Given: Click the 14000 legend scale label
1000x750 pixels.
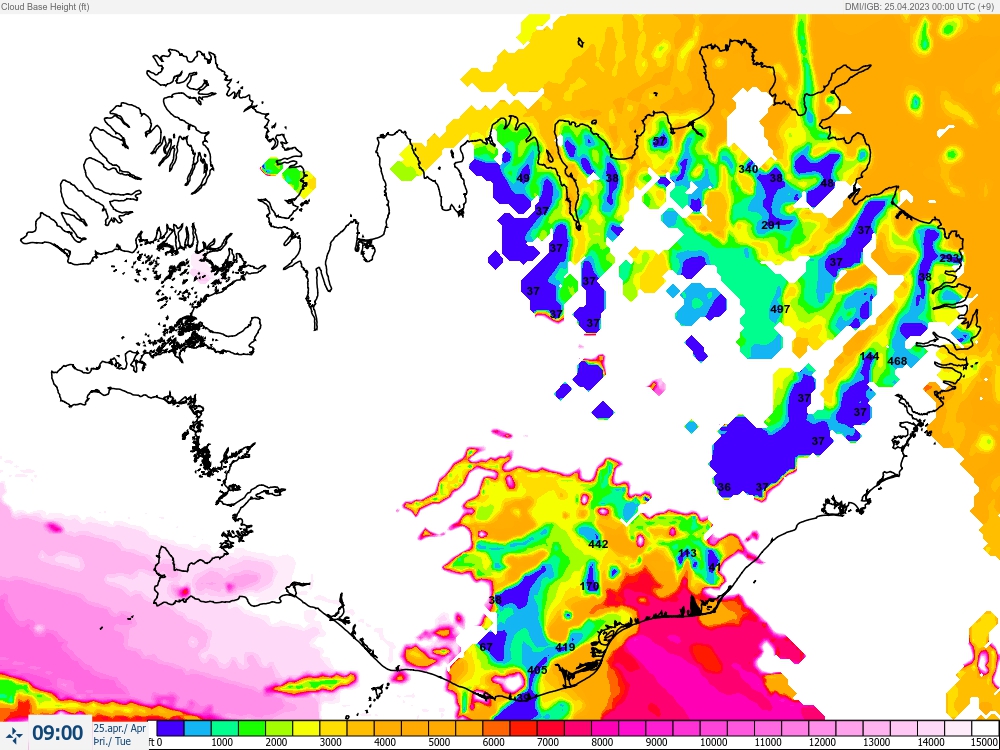Looking at the screenshot, I should pos(930,743).
